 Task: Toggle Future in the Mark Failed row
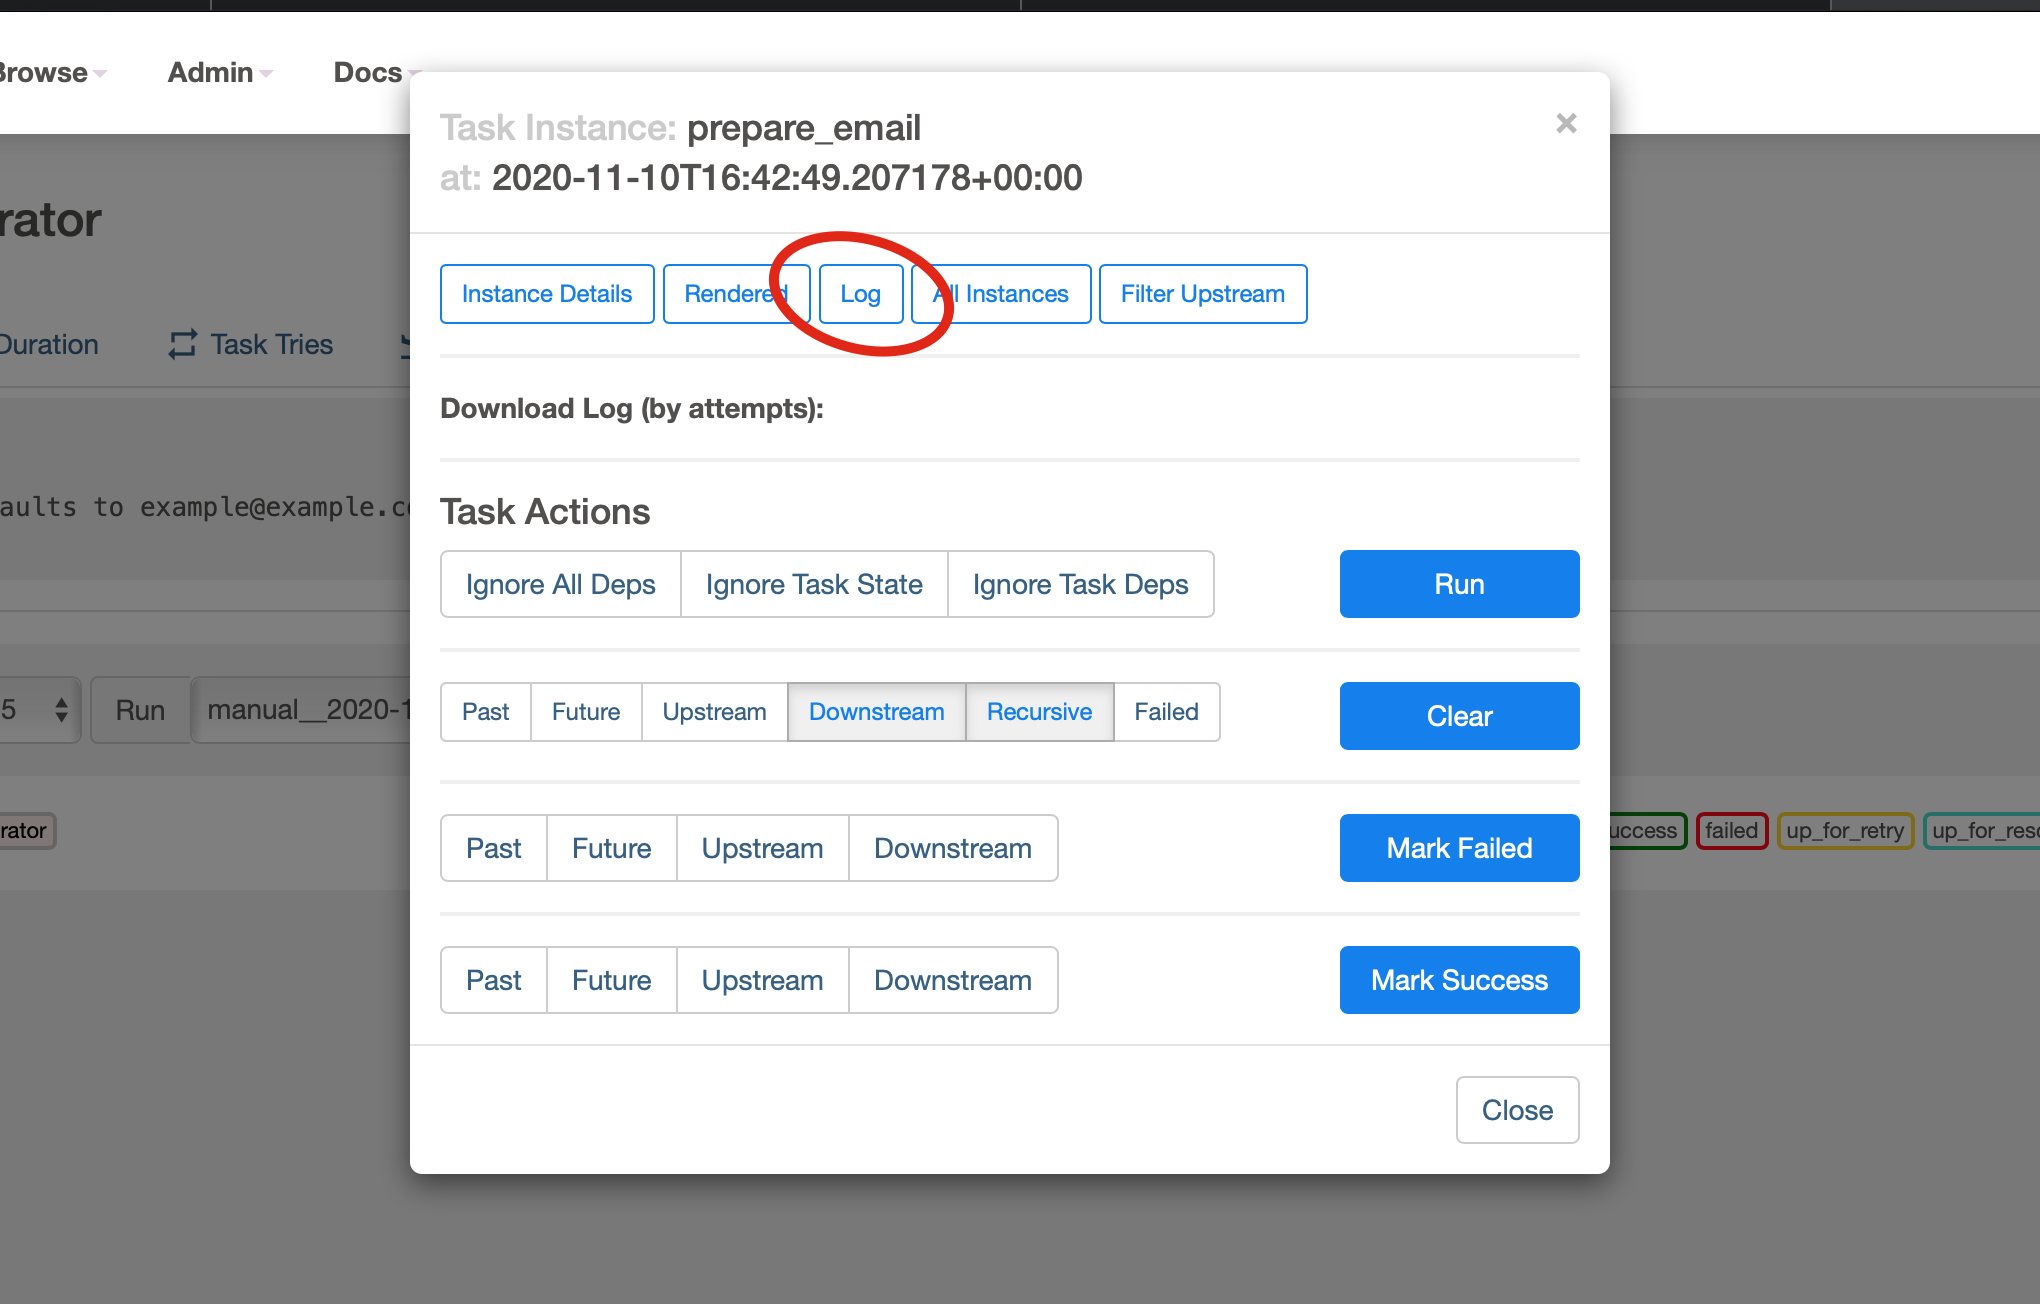[612, 848]
